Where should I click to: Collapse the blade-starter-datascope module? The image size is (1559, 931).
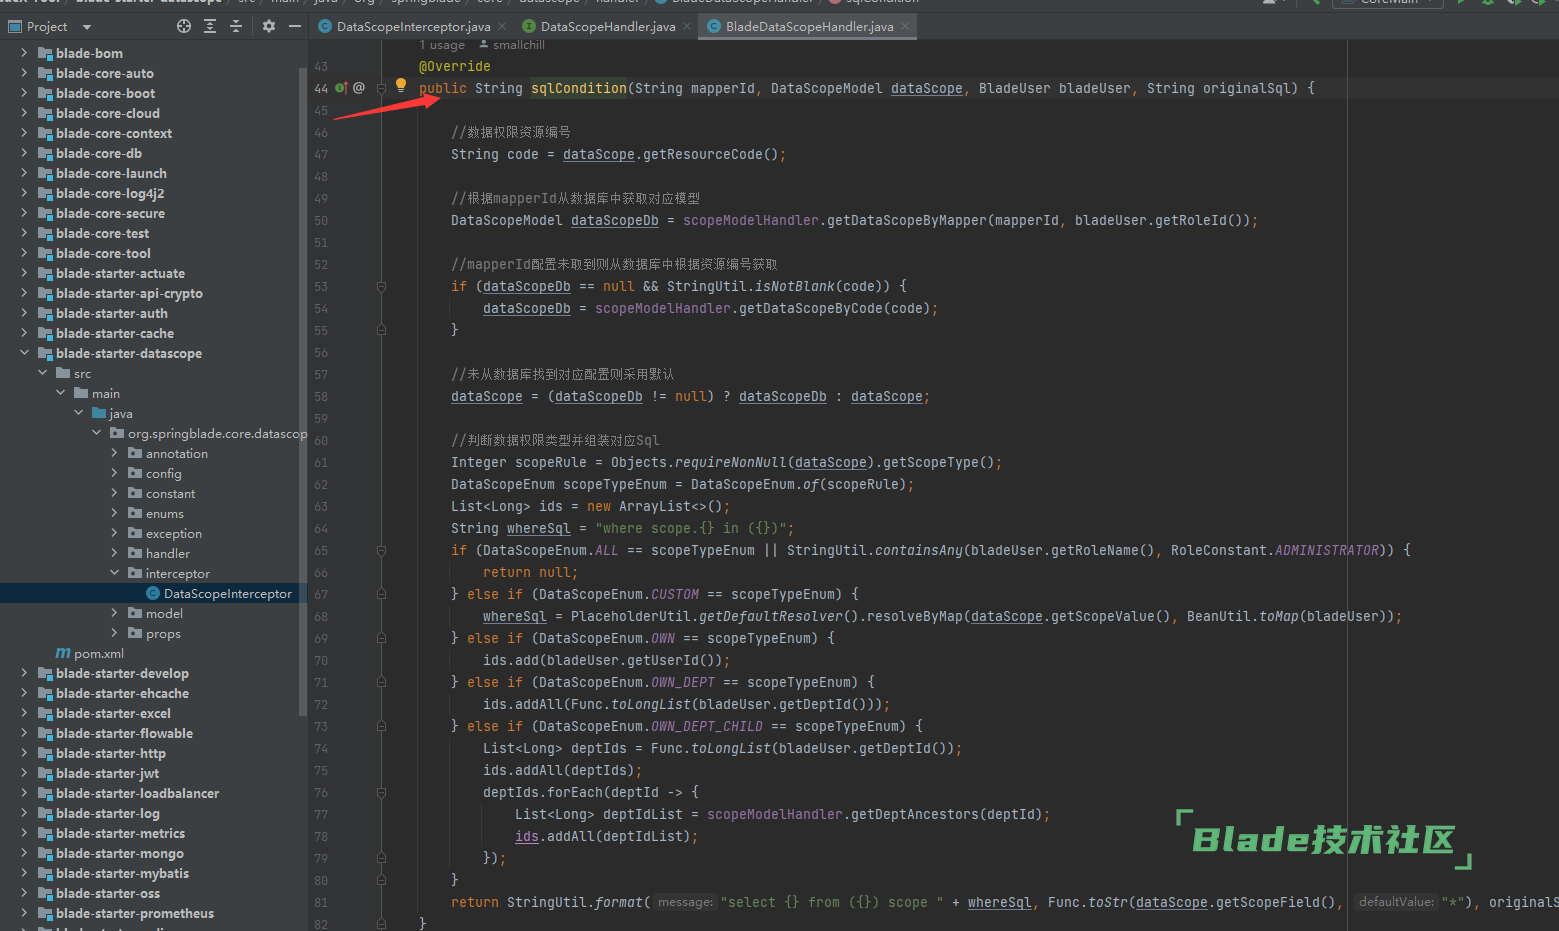(24, 353)
